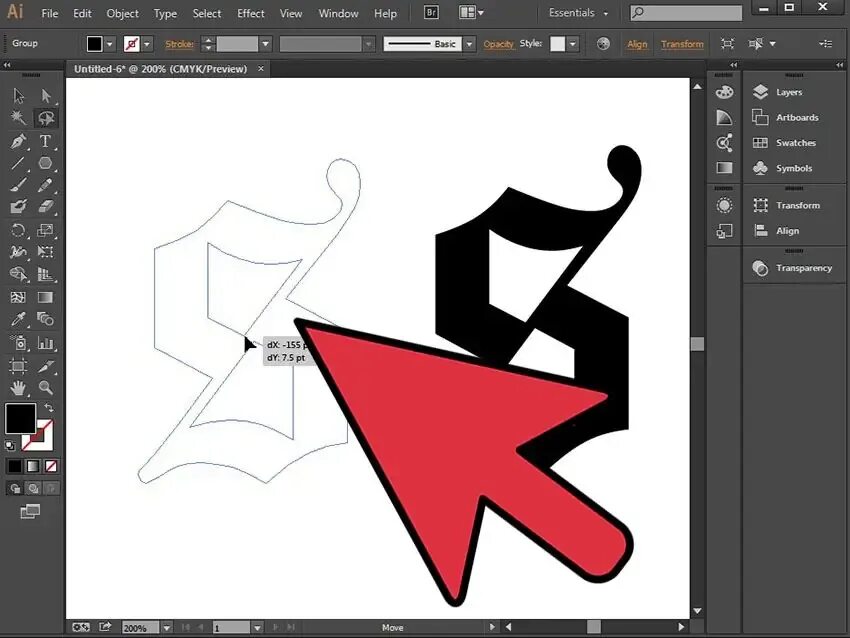Click in the search field
The height and width of the screenshot is (638, 850).
click(x=686, y=12)
